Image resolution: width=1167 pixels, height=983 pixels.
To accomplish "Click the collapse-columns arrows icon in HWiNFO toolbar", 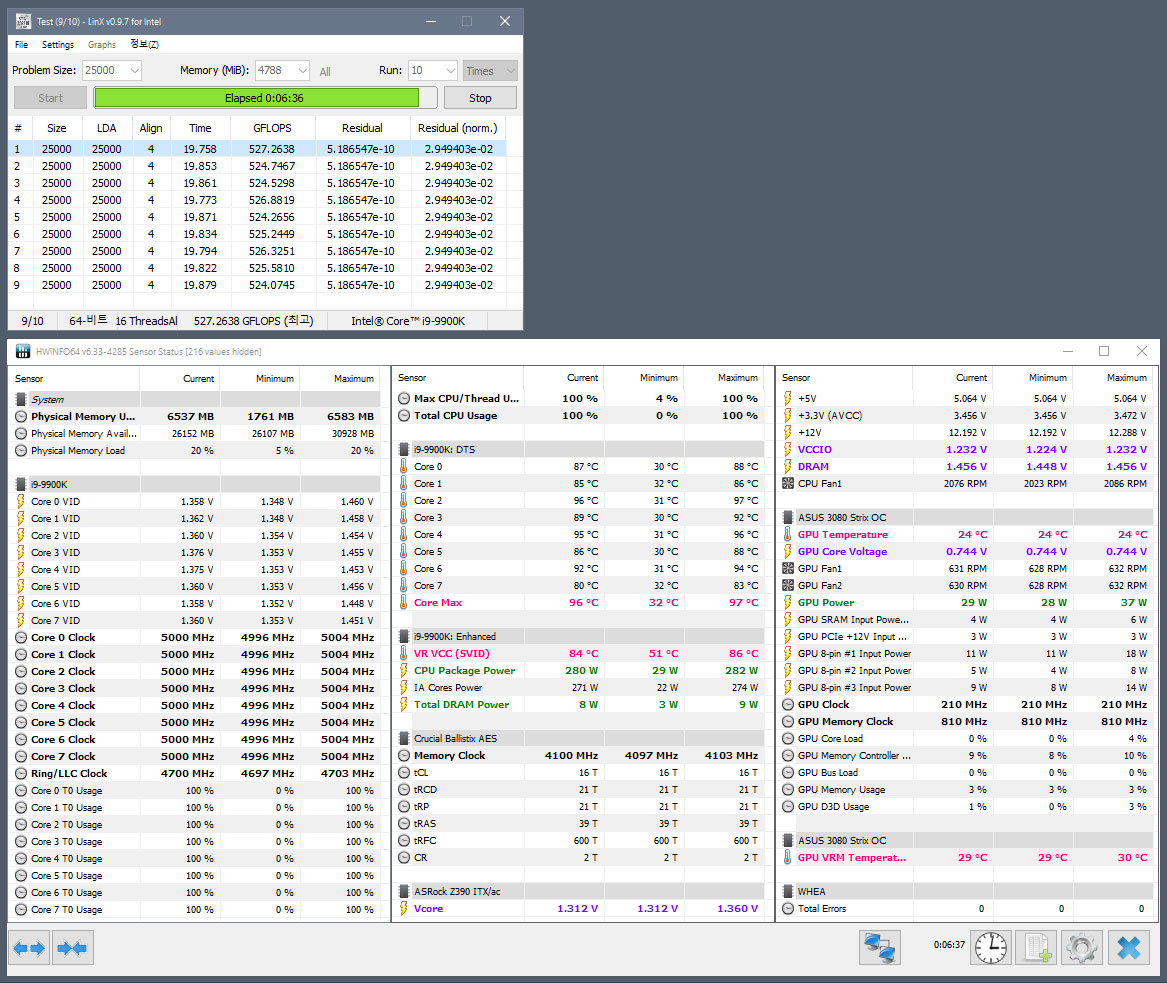I will click(71, 948).
